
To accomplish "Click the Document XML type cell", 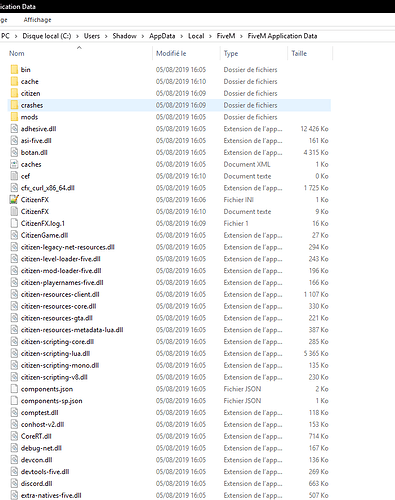I will pyautogui.click(x=247, y=164).
